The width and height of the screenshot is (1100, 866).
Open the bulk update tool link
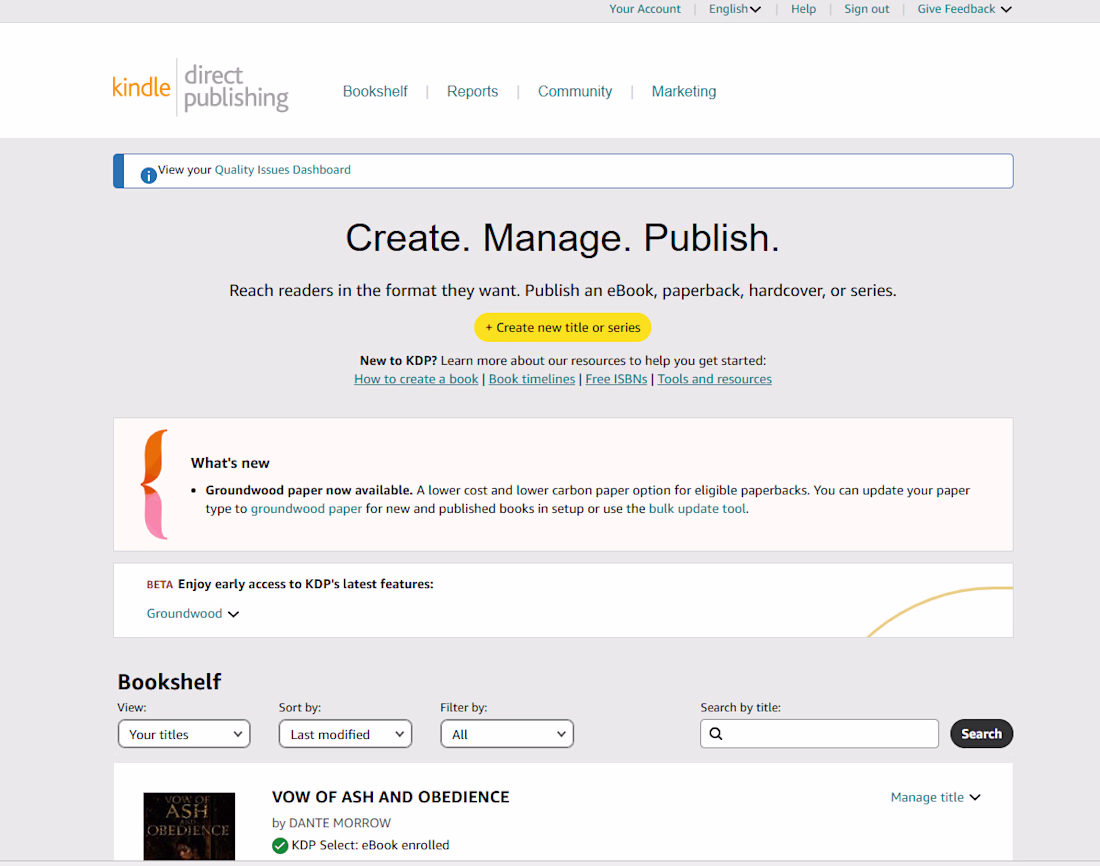pos(697,509)
